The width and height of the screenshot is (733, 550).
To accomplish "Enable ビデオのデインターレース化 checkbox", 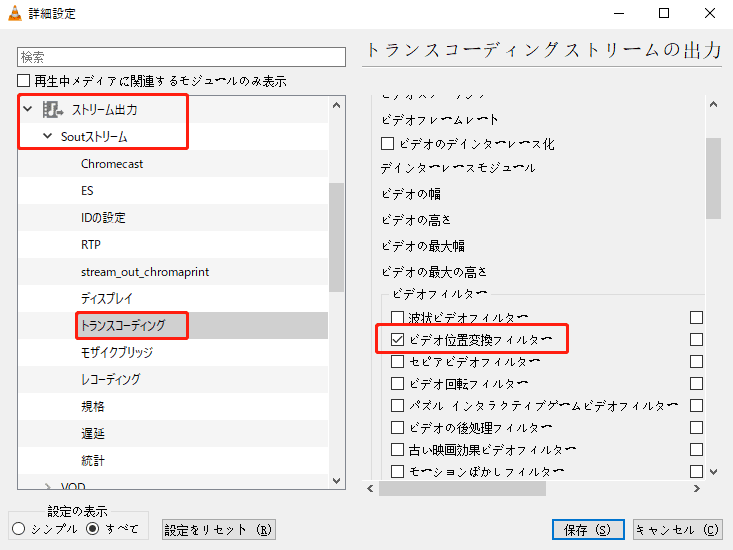I will 387,143.
